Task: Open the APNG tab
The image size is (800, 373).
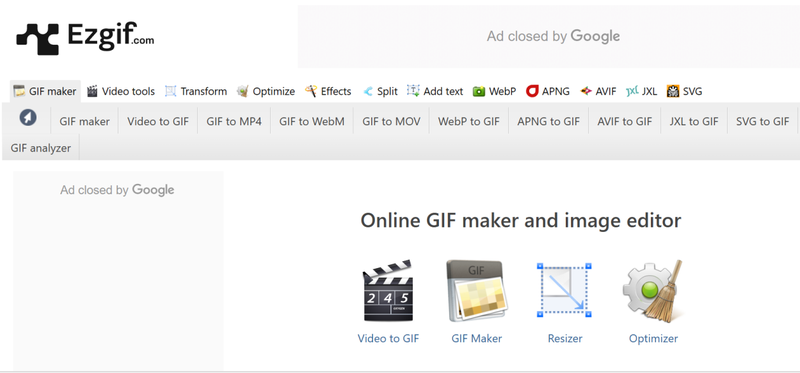Action: pyautogui.click(x=548, y=91)
